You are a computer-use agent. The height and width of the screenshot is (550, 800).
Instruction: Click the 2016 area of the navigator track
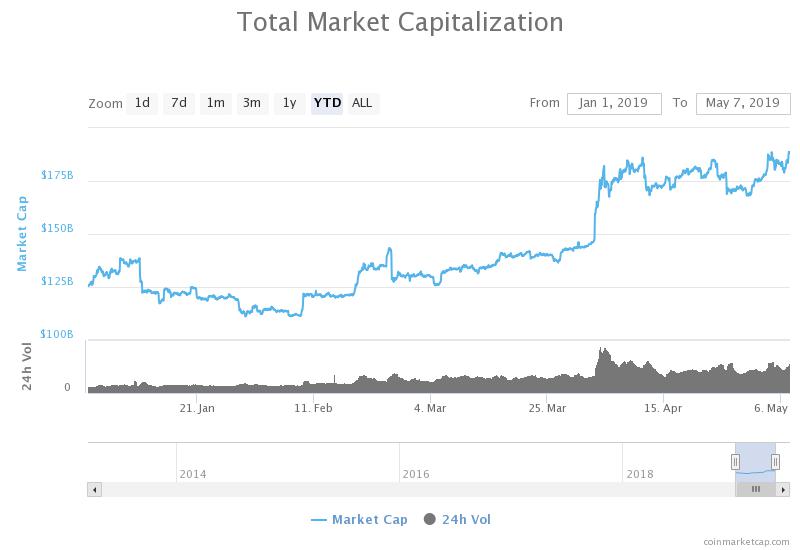[x=415, y=462]
